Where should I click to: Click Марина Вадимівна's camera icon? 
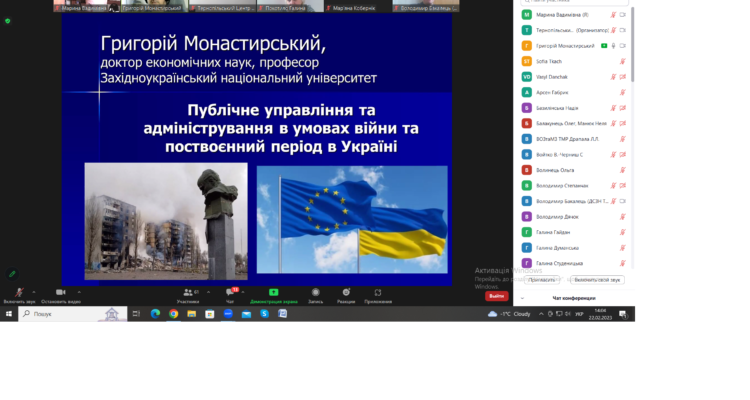[x=623, y=15]
